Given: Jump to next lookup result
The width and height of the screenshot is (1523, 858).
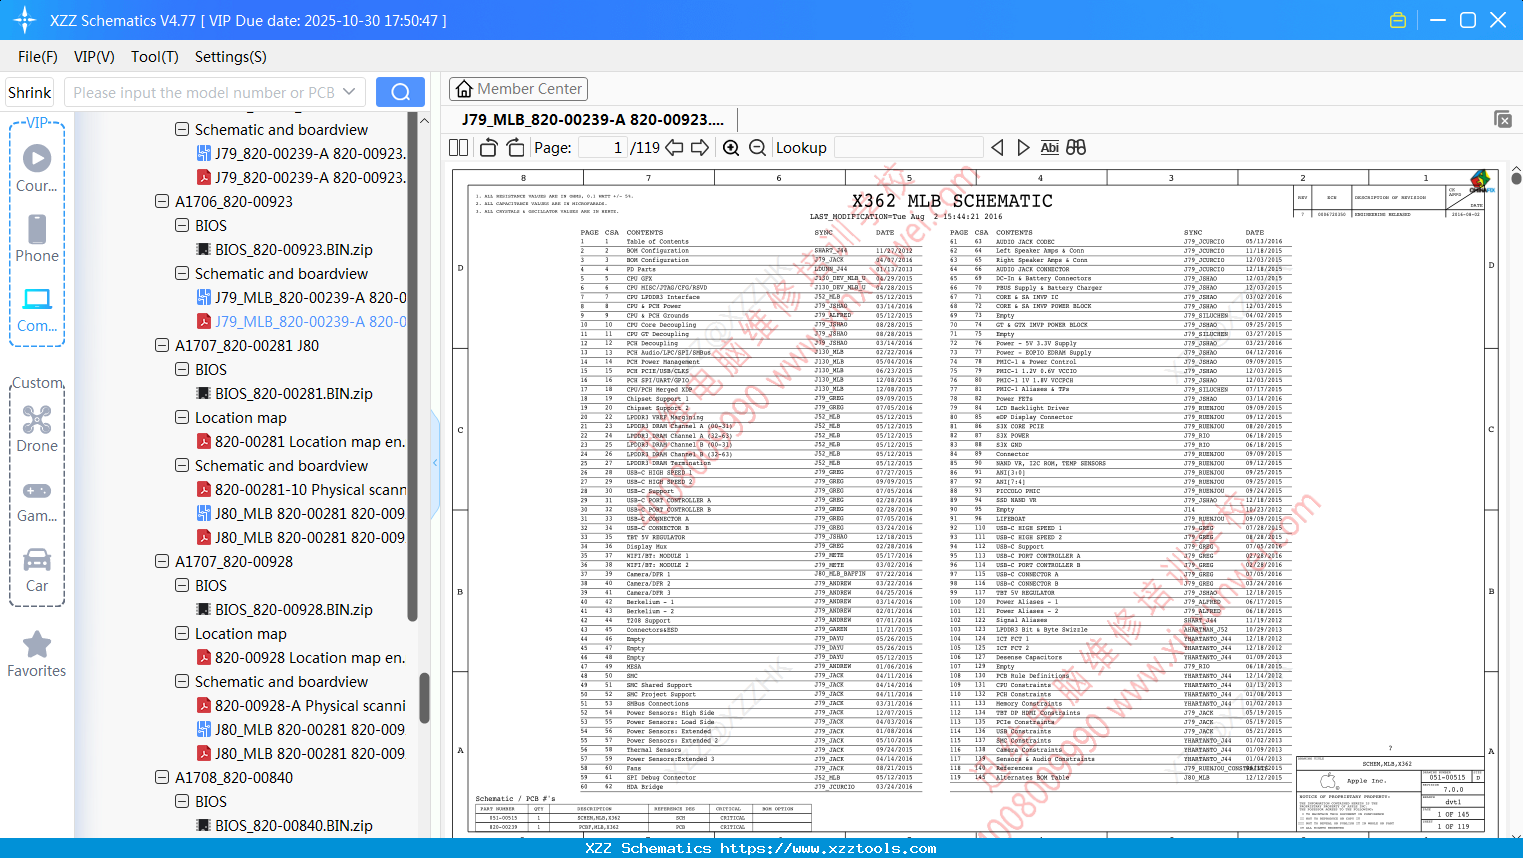Looking at the screenshot, I should point(1023,147).
